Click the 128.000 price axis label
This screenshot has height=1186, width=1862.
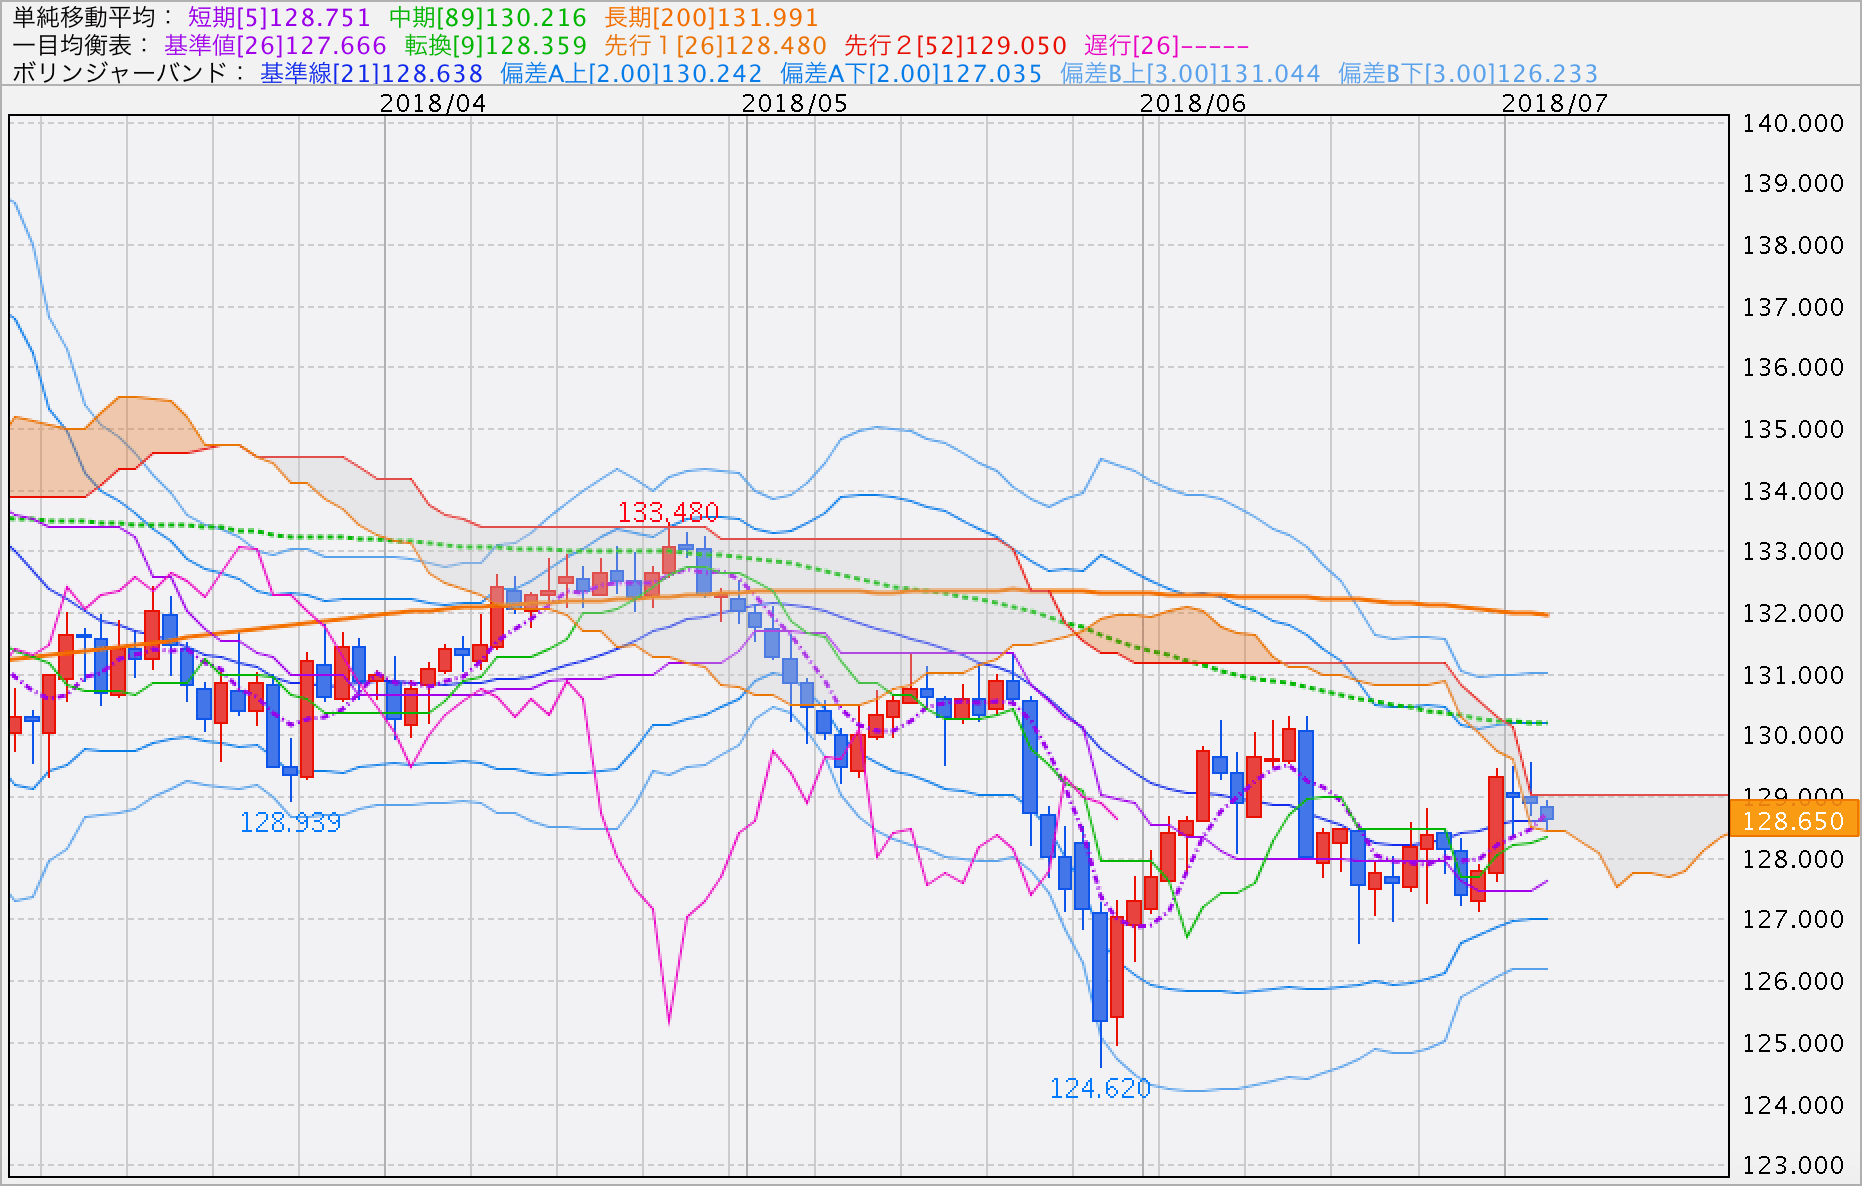1793,859
